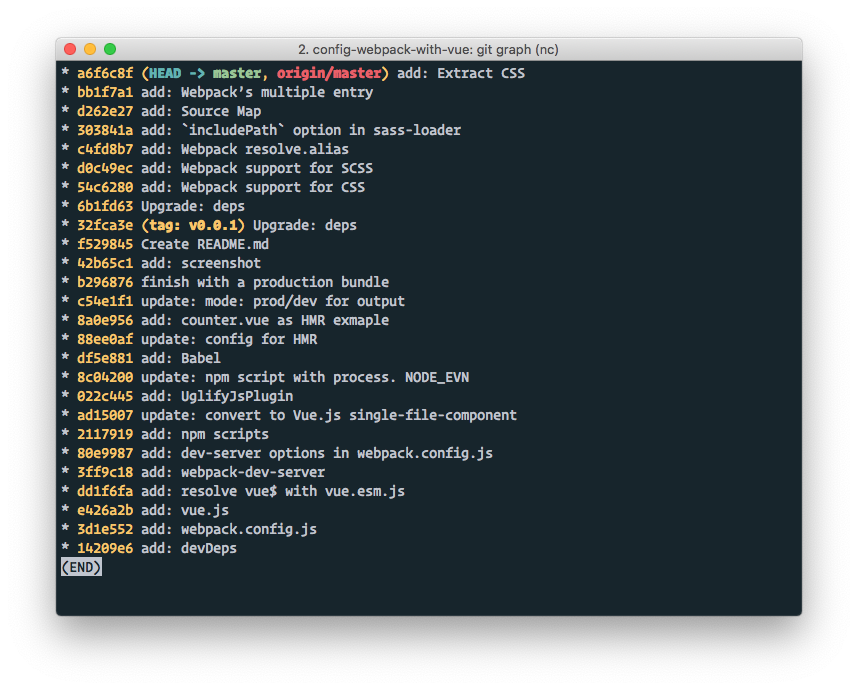The image size is (858, 690).
Task: Click 'update: mode: prod/dev for output'
Action: pos(273,301)
